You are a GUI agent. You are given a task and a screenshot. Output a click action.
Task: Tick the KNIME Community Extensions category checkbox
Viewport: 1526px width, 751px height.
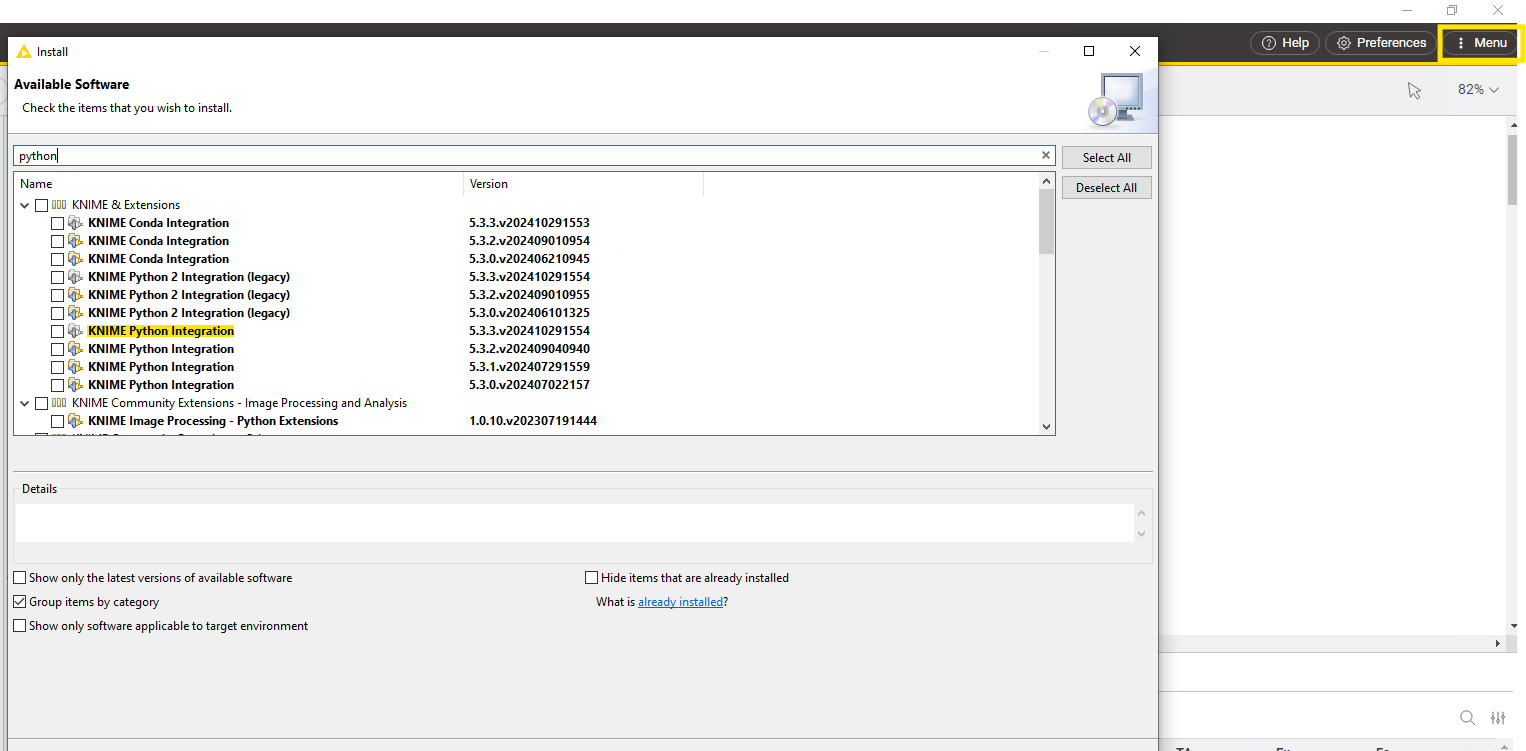point(41,403)
